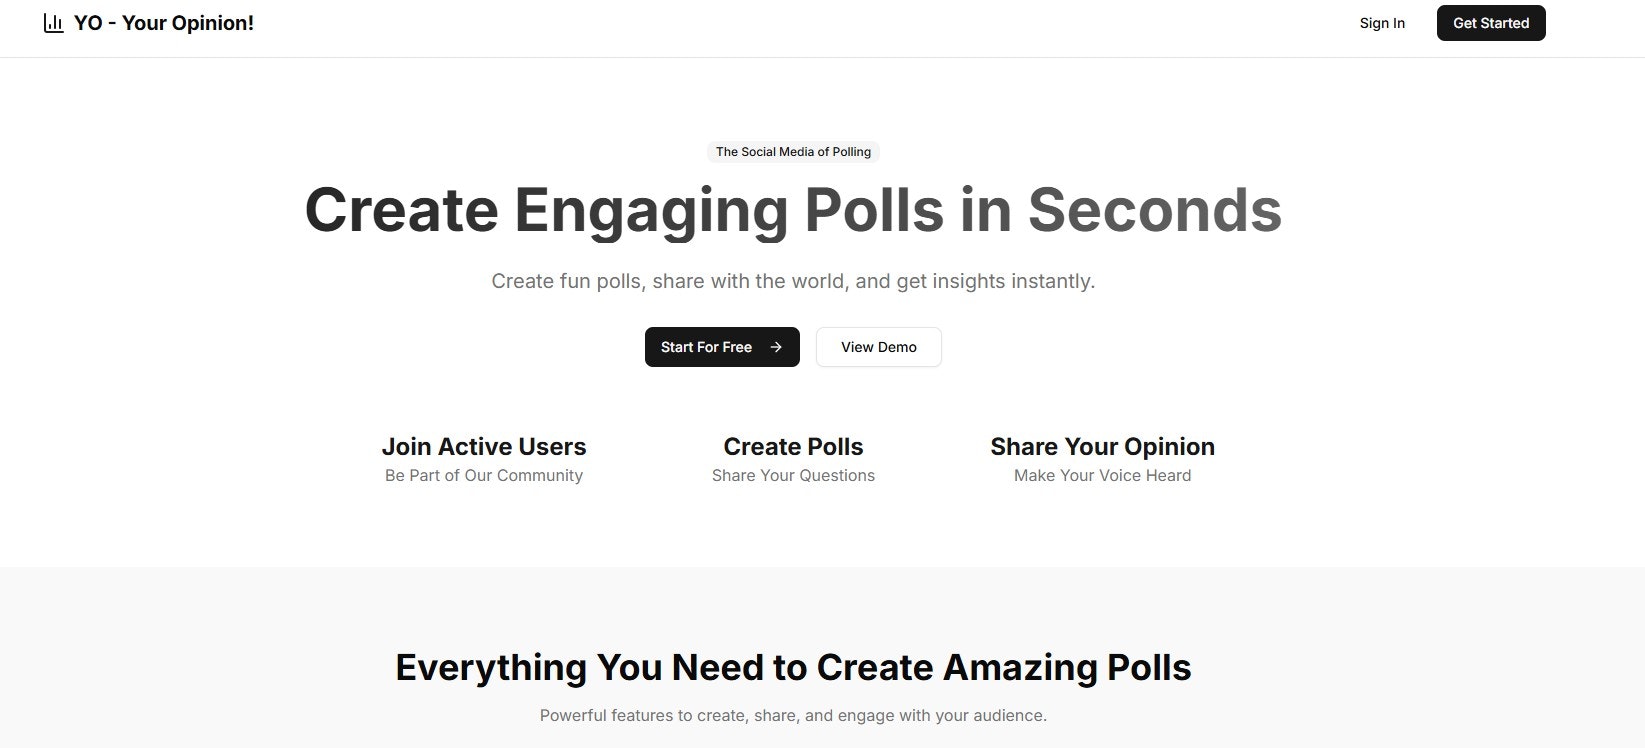1645x748 pixels.
Task: Select the YO - Your Opinion! logo text
Action: point(163,22)
